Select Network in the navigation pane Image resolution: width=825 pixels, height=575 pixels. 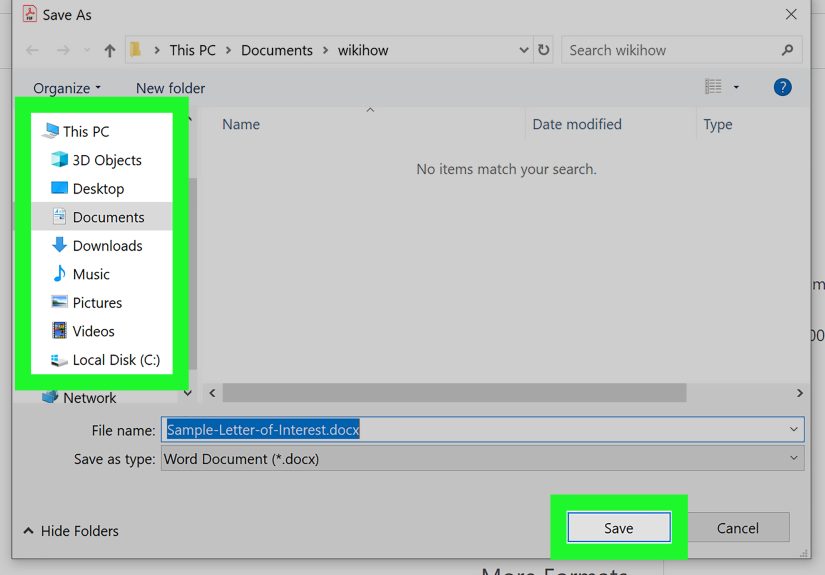(89, 398)
